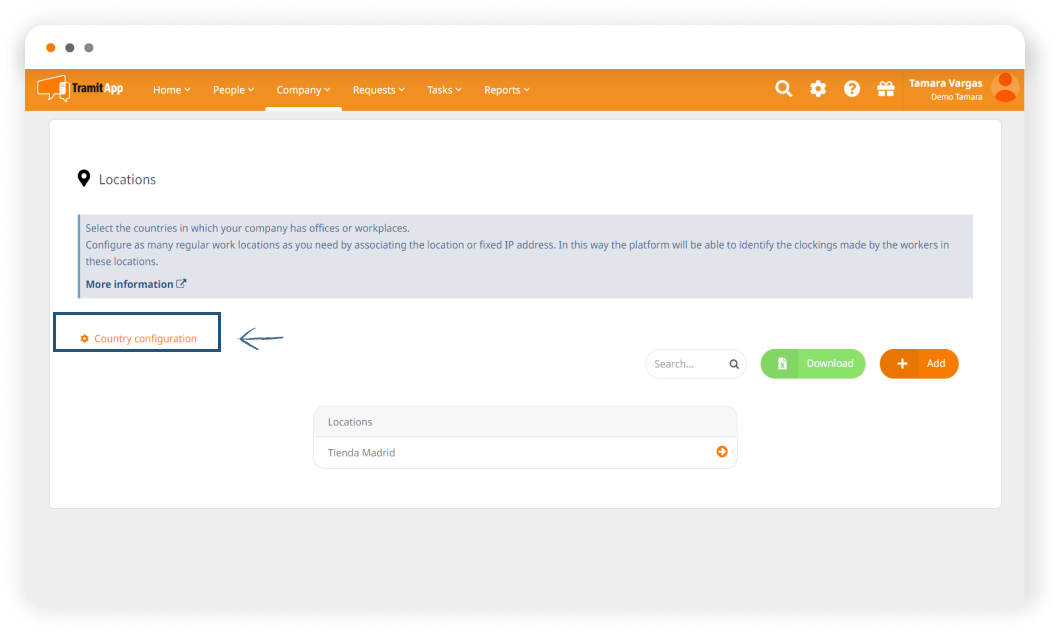1061x633 pixels.
Task: Open the Company menu
Action: click(303, 90)
